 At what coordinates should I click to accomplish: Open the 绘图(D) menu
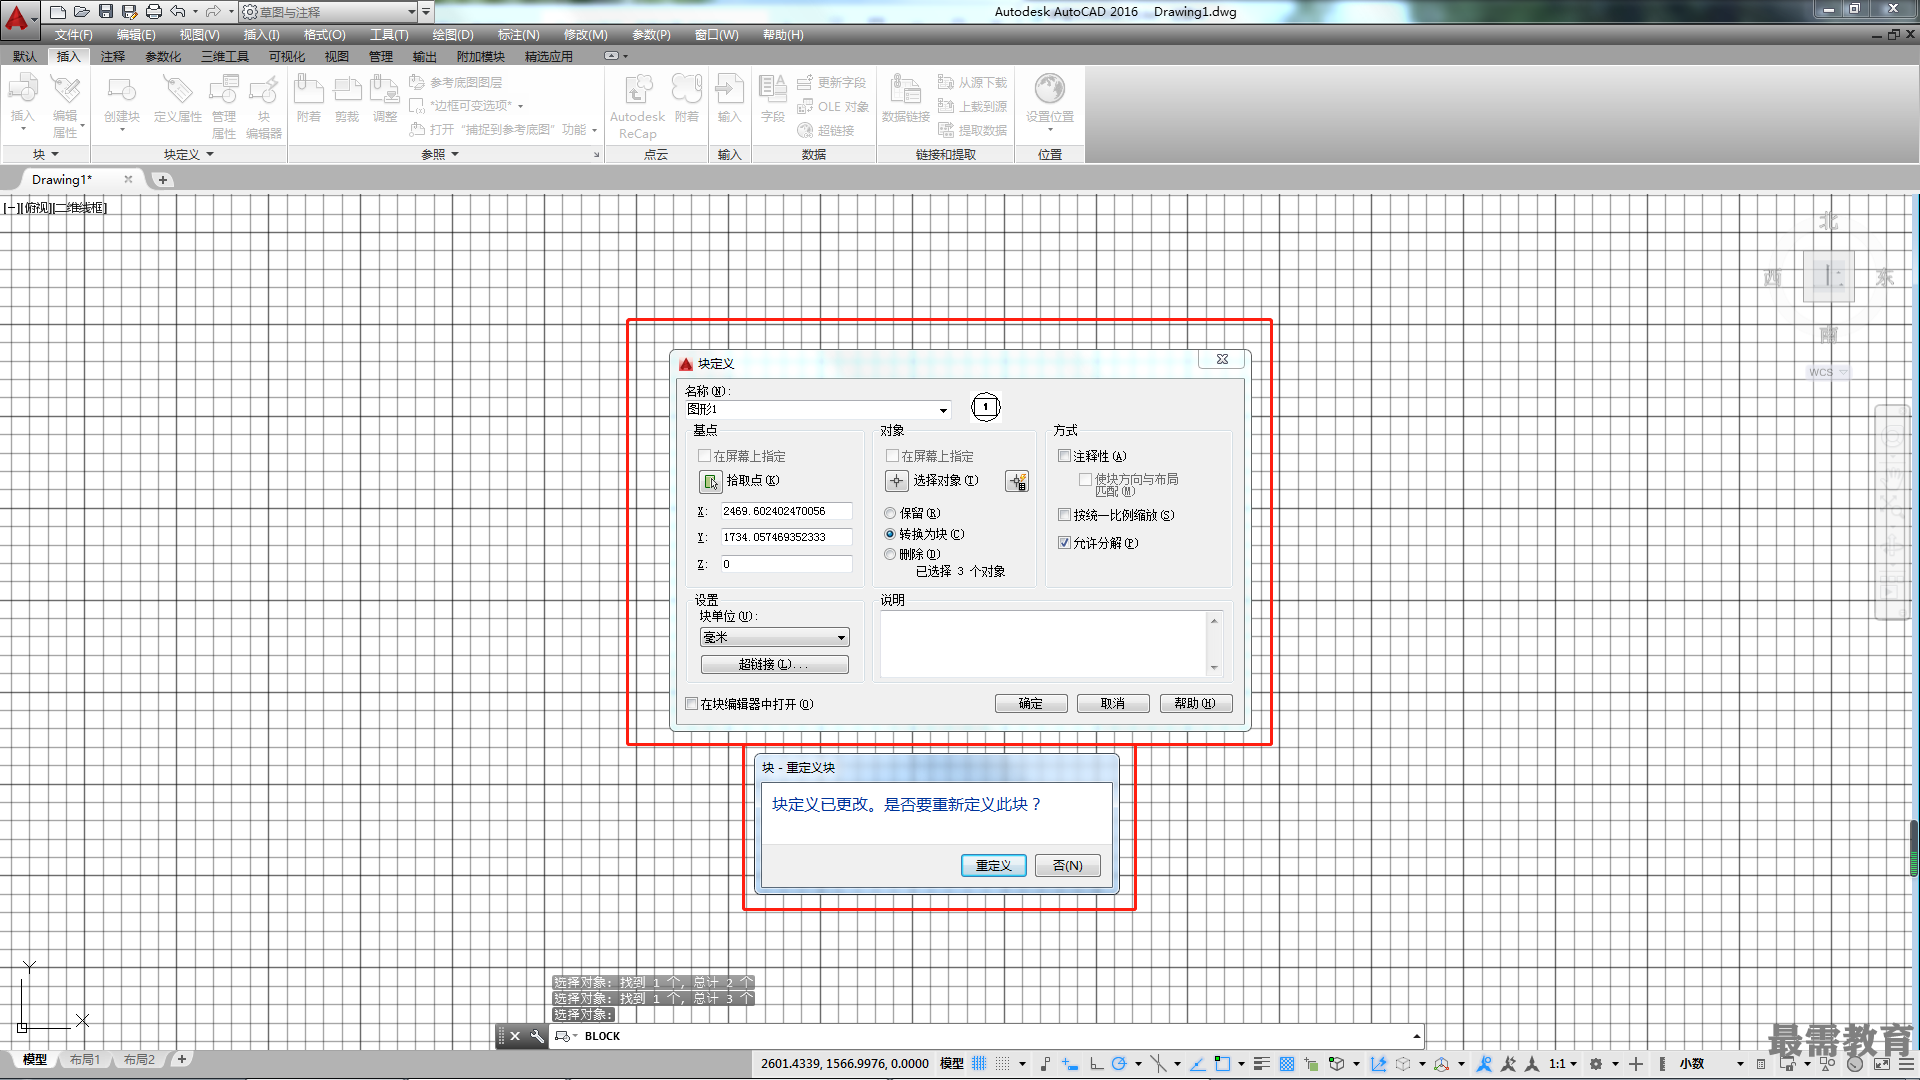(453, 35)
